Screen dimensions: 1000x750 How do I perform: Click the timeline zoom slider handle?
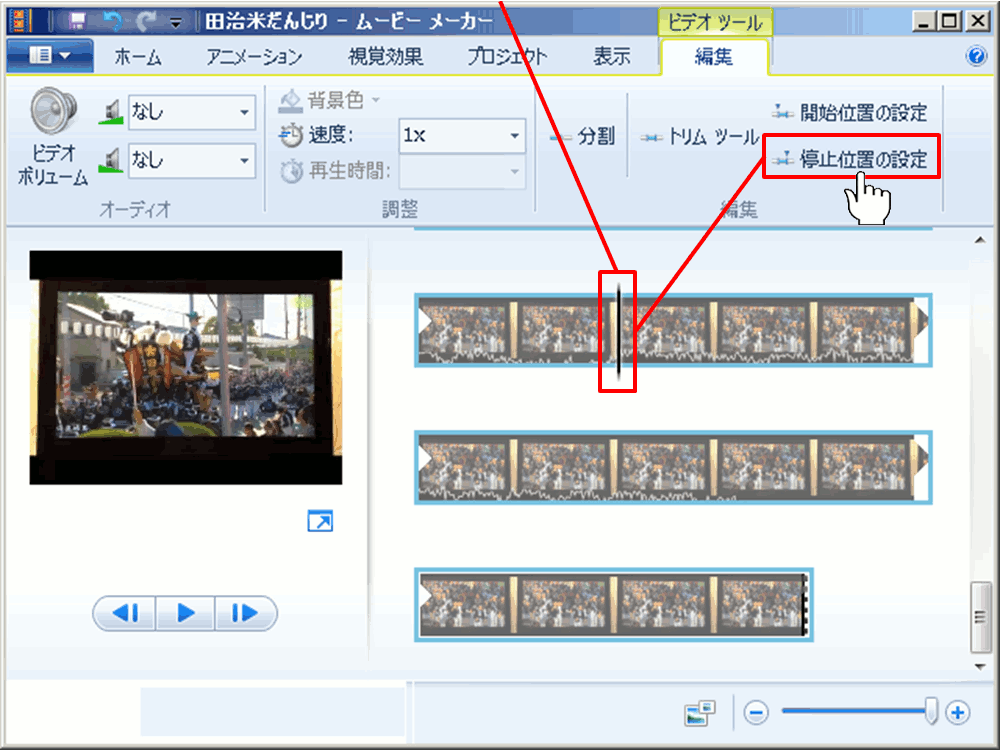(x=931, y=711)
